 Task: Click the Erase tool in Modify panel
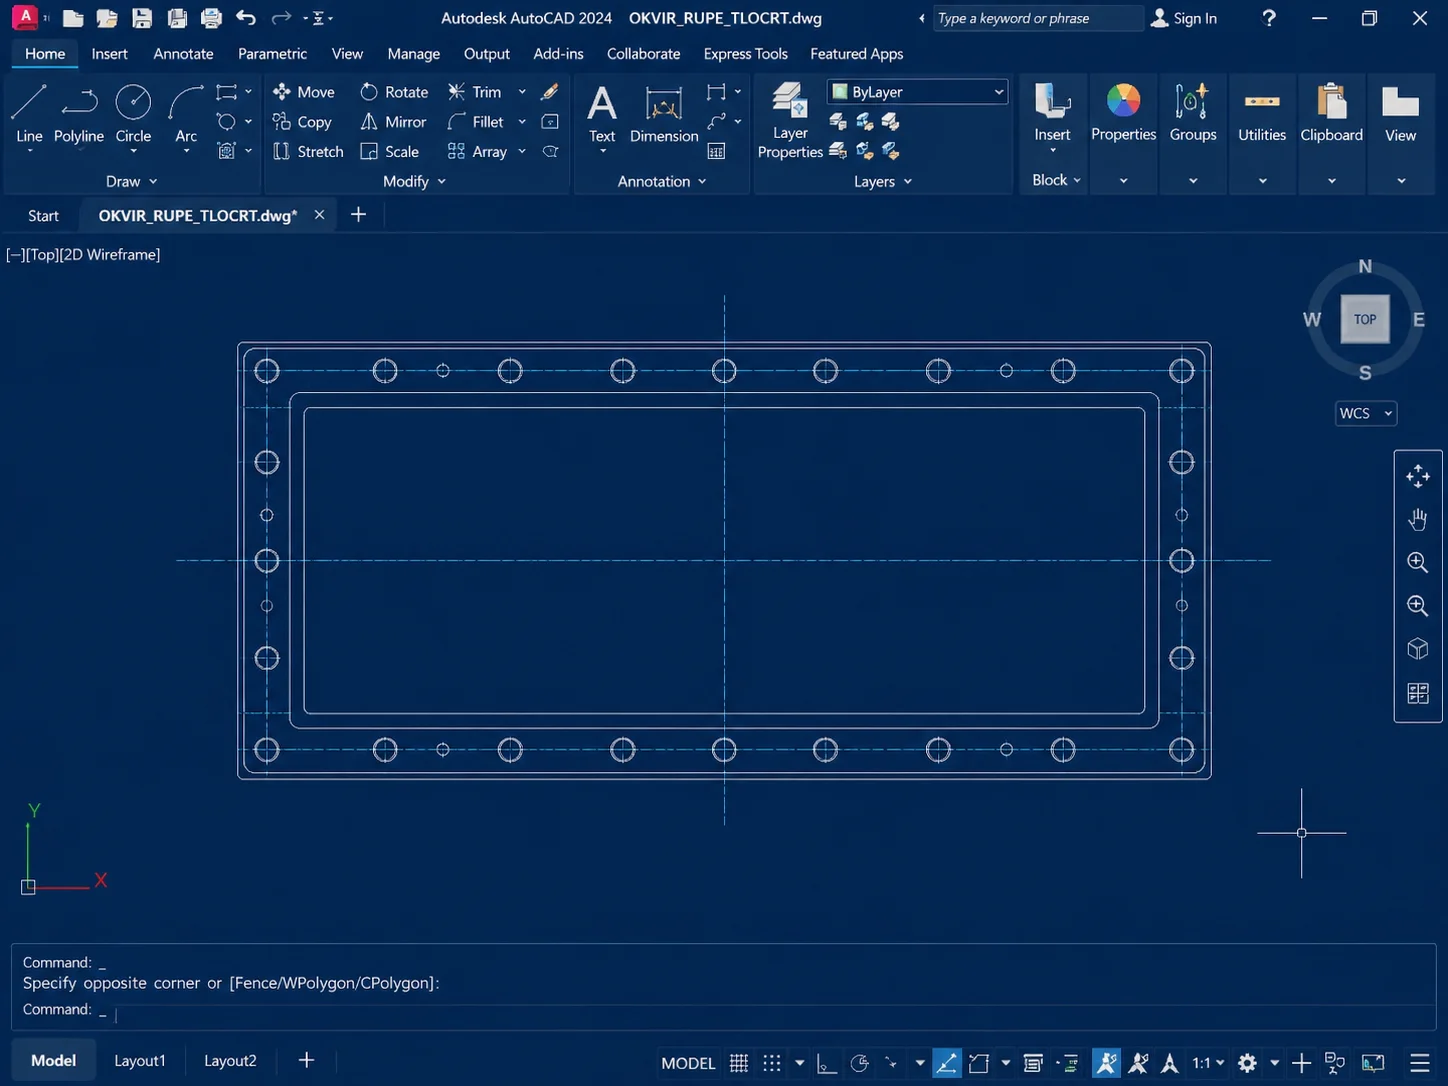tap(550, 92)
